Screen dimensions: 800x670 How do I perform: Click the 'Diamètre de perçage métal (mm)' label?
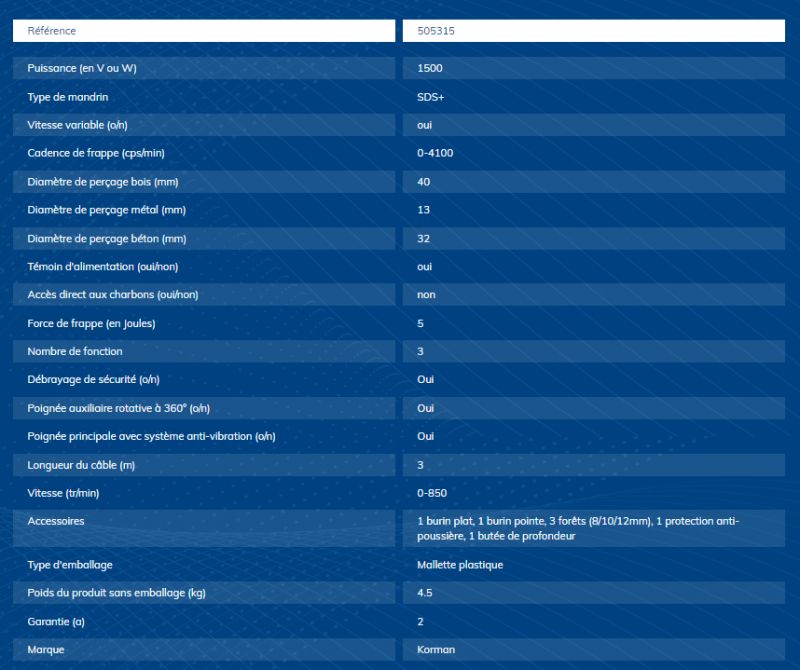click(107, 210)
